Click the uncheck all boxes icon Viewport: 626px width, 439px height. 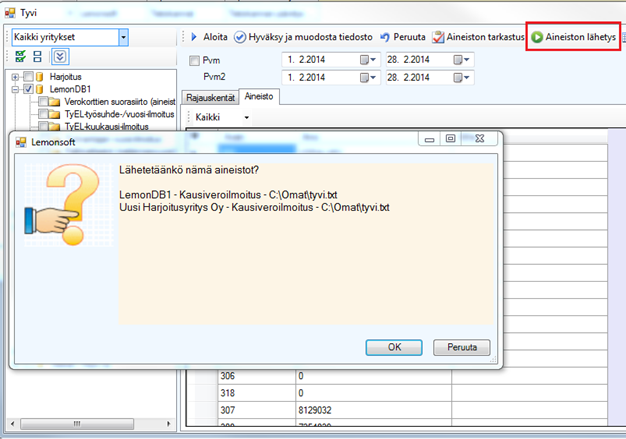tap(38, 57)
